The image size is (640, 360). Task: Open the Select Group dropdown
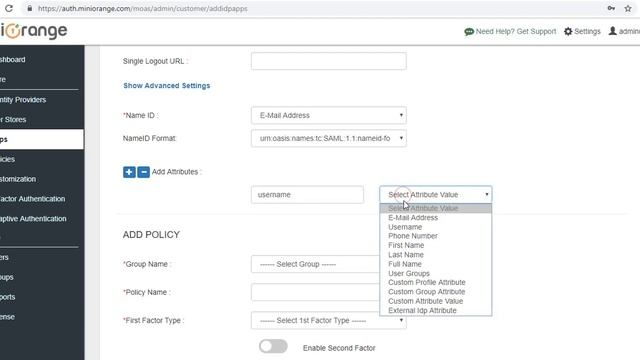315,264
